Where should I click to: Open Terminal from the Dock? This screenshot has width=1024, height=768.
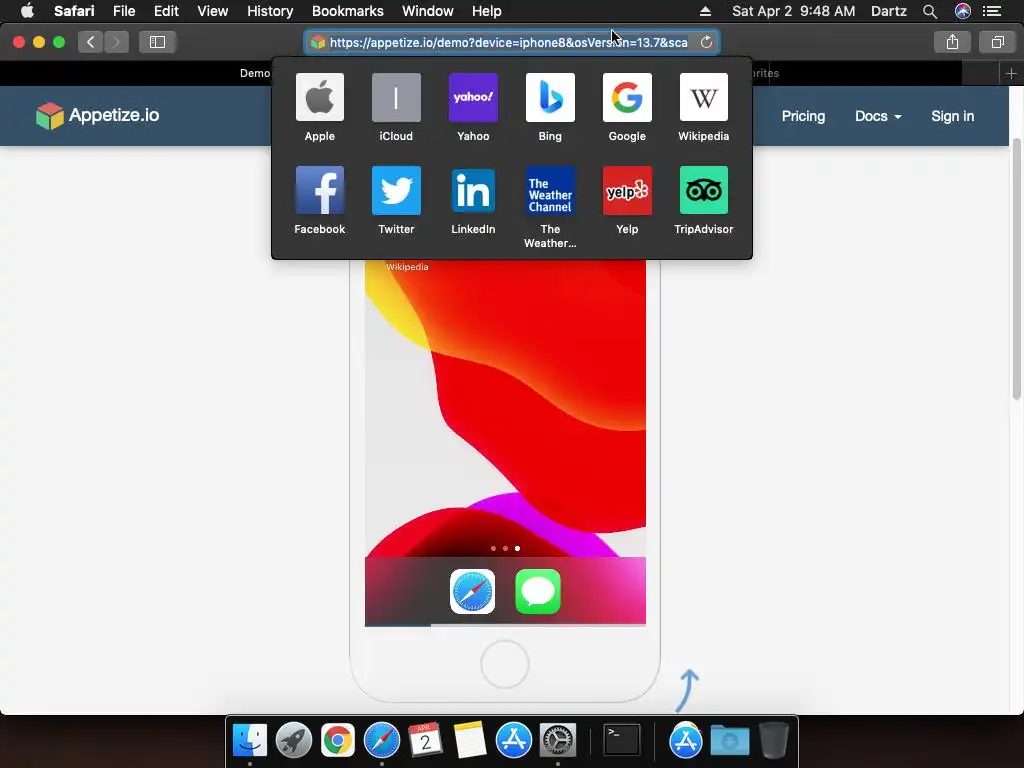[x=621, y=740]
